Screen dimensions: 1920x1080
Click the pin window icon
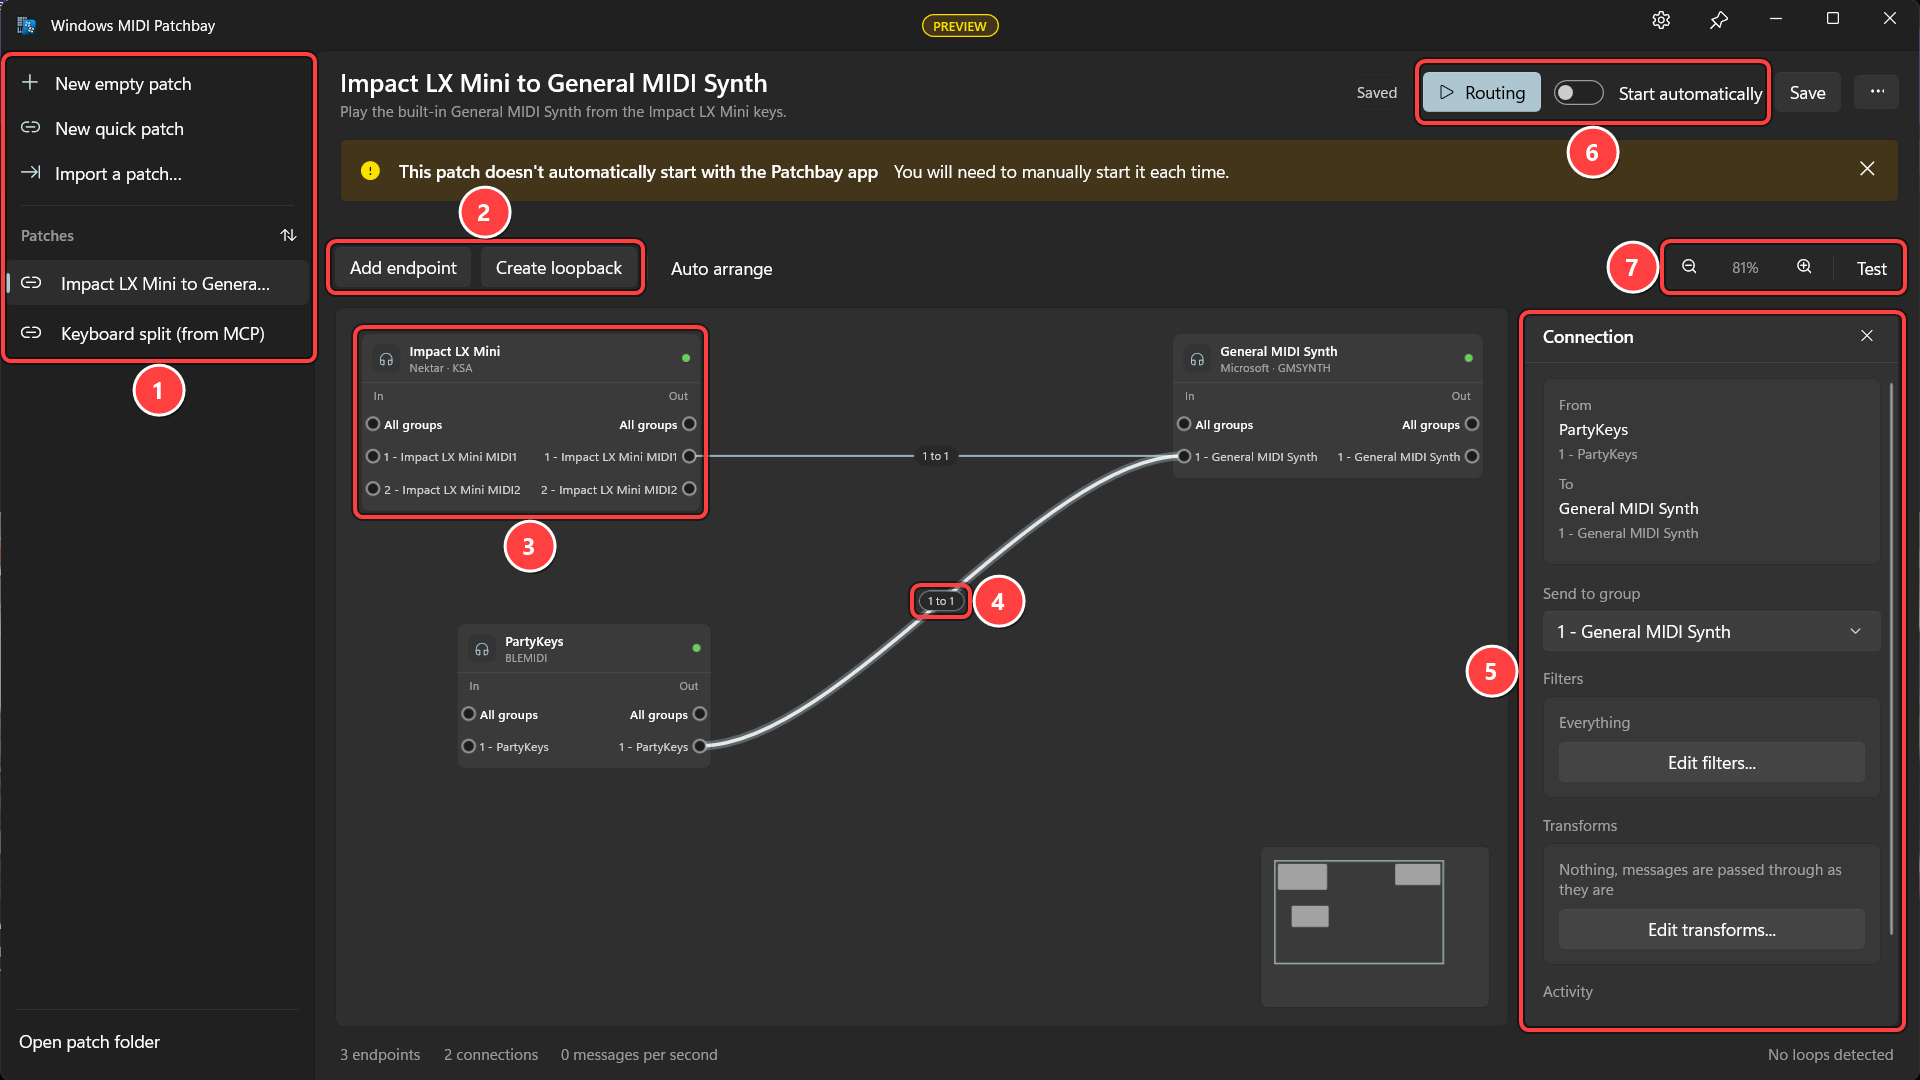[1718, 20]
